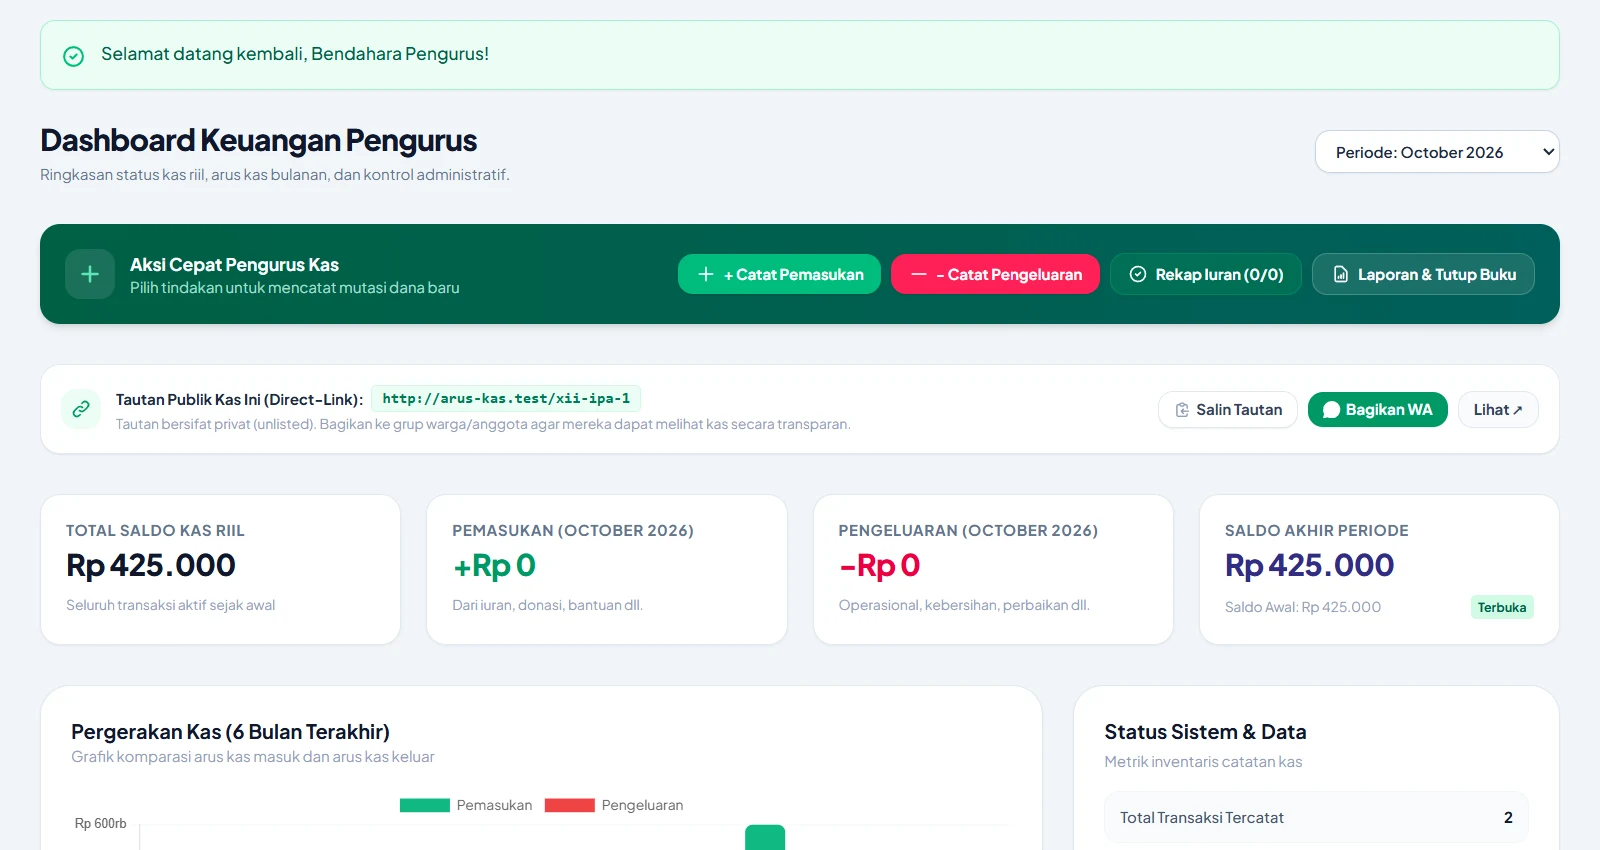Click the minus icon on Catat Pengeluaran
The width and height of the screenshot is (1600, 850).
click(918, 274)
